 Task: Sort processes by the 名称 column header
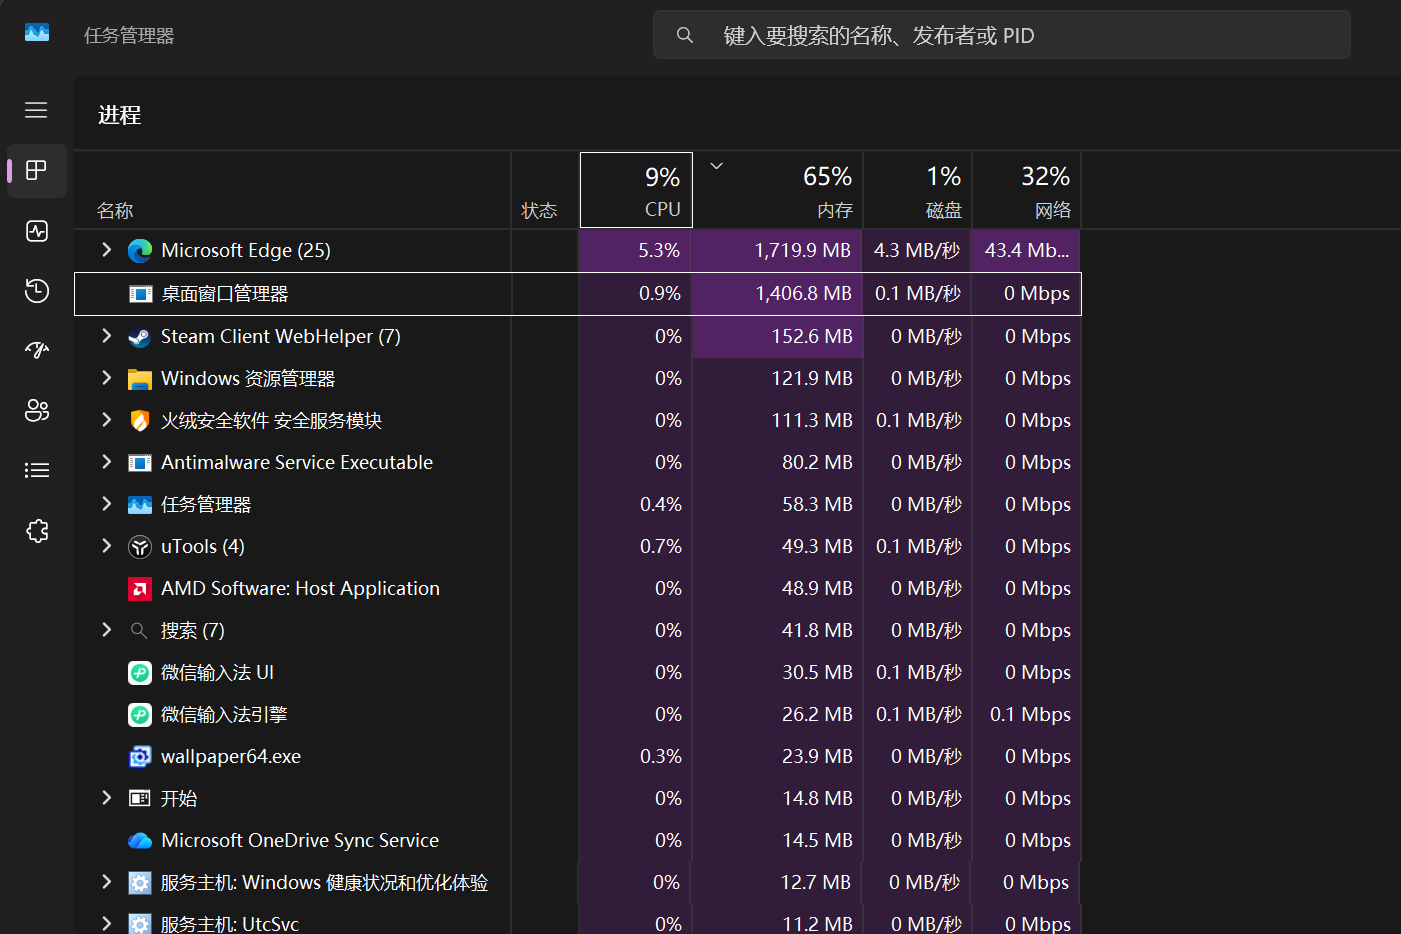(292, 190)
